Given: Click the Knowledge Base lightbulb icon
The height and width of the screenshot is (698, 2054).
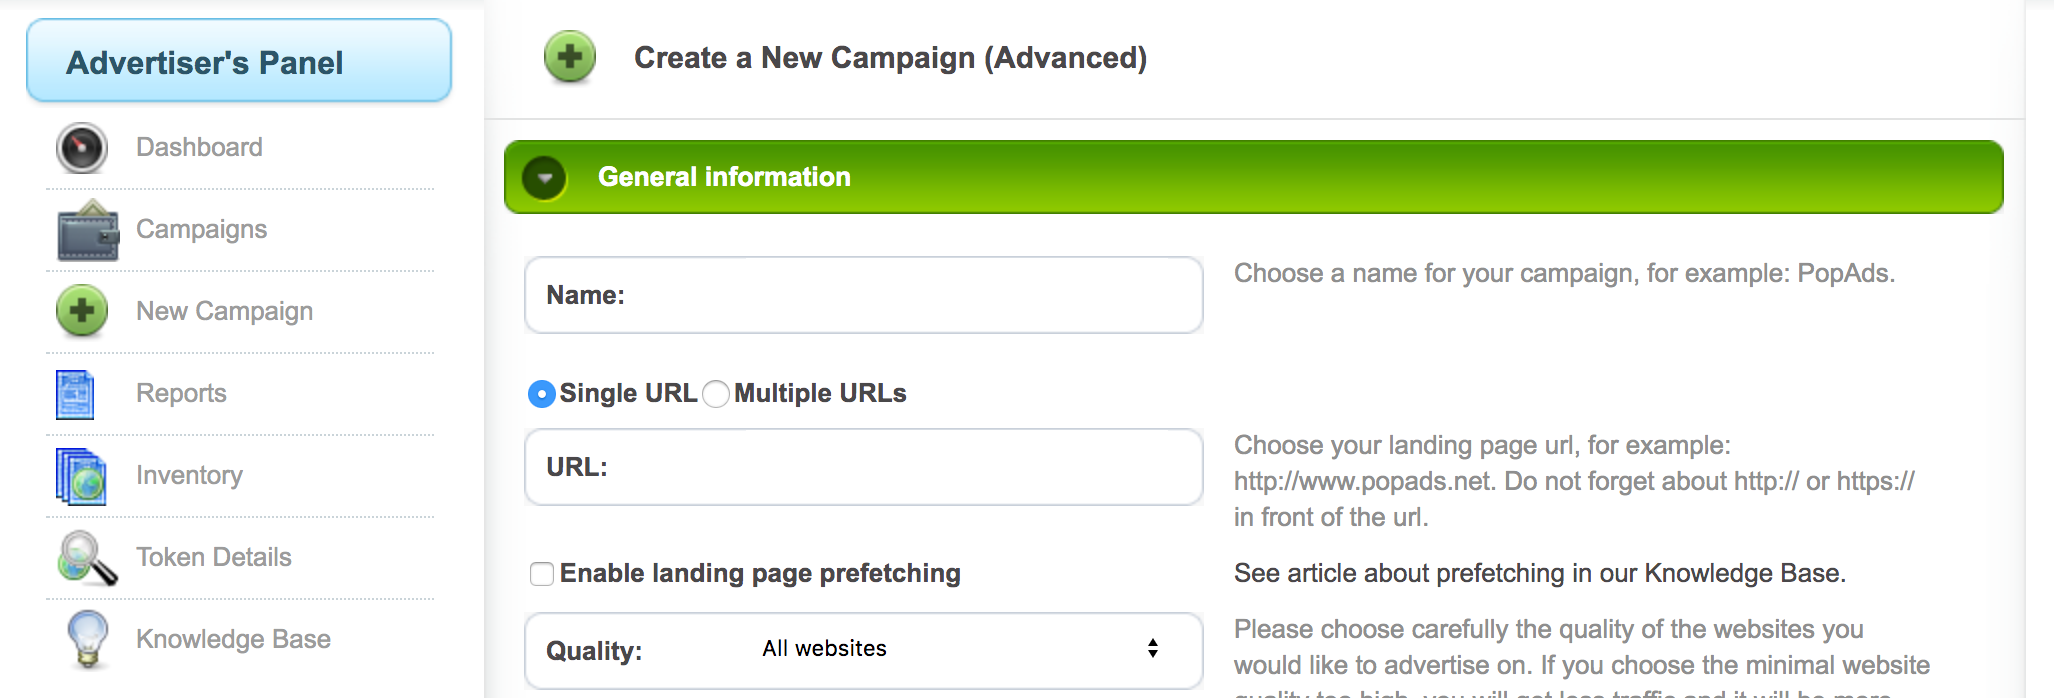Looking at the screenshot, I should pos(88,639).
